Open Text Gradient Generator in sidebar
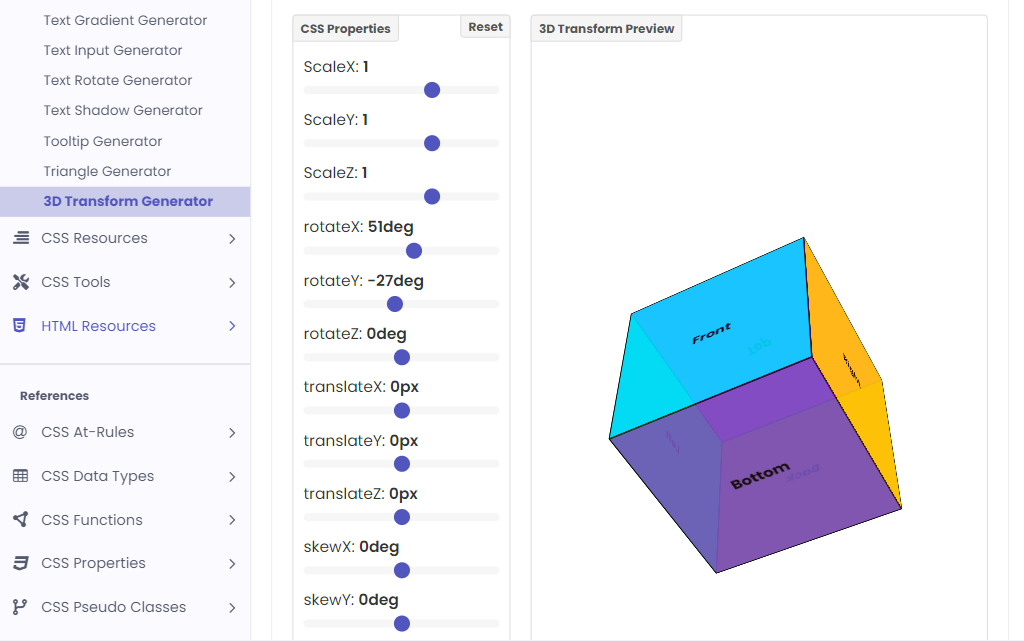This screenshot has width=1024, height=641. (x=125, y=20)
